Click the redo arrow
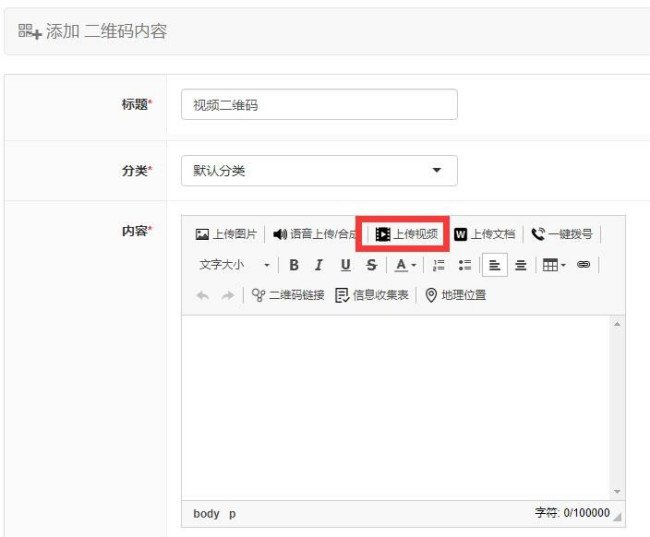Viewport: 650px width, 537px height. point(228,295)
